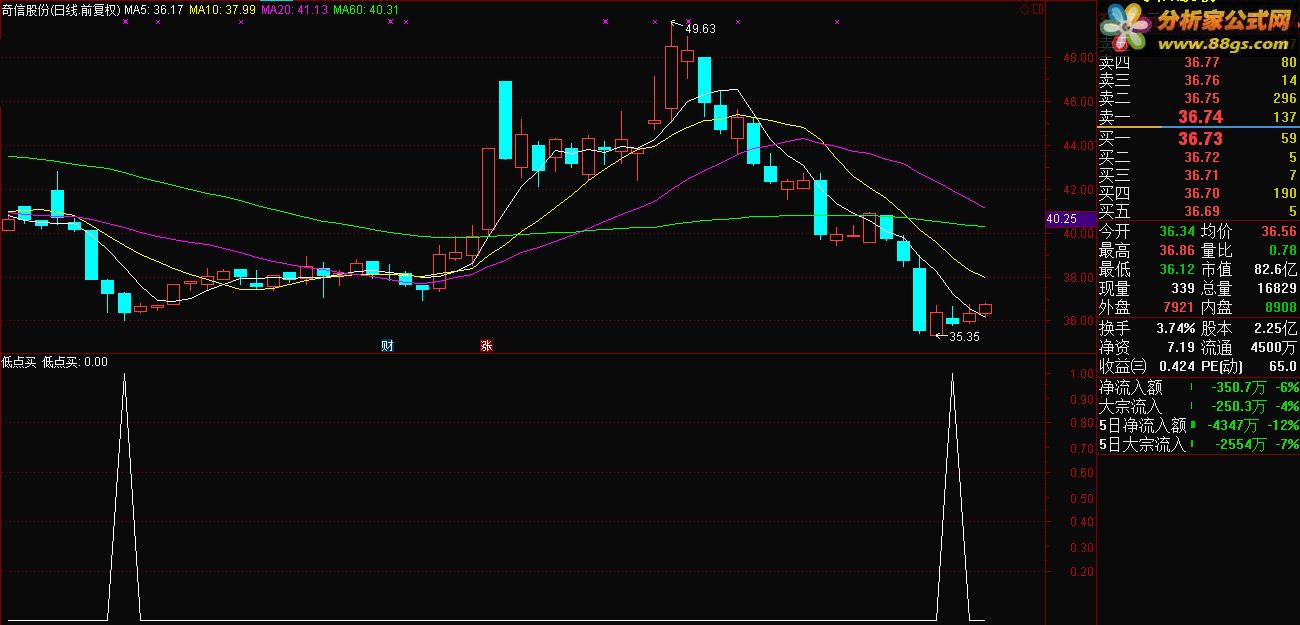Screen dimensions: 1300x625
Task: Click the 5日大宗流入 -2554万 row
Action: tap(1198, 445)
